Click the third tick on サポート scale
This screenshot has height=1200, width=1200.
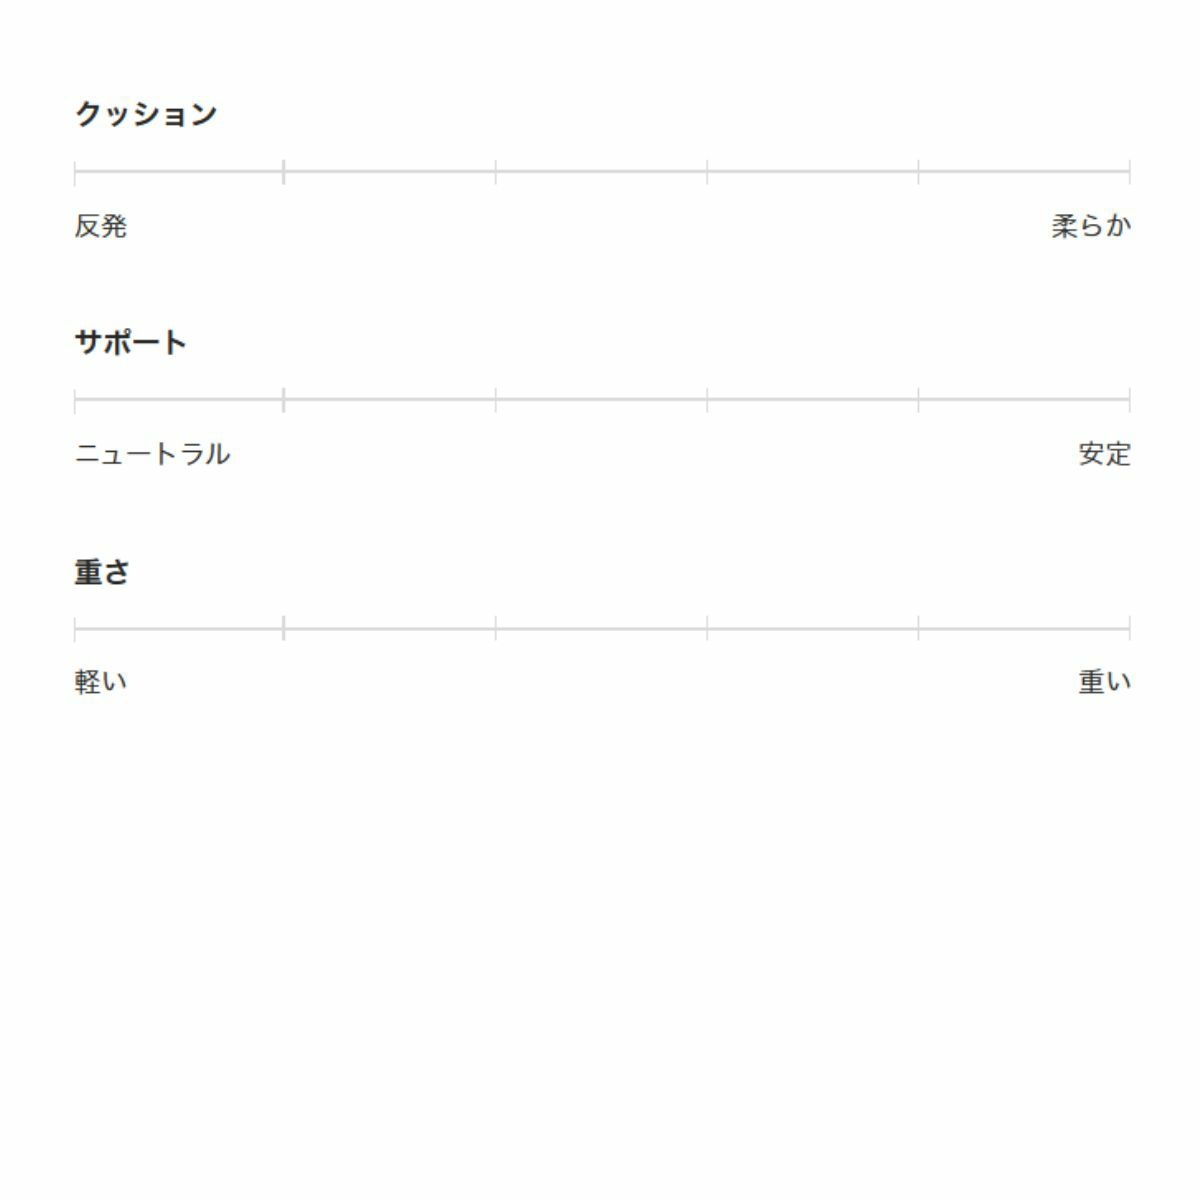pyautogui.click(x=496, y=400)
